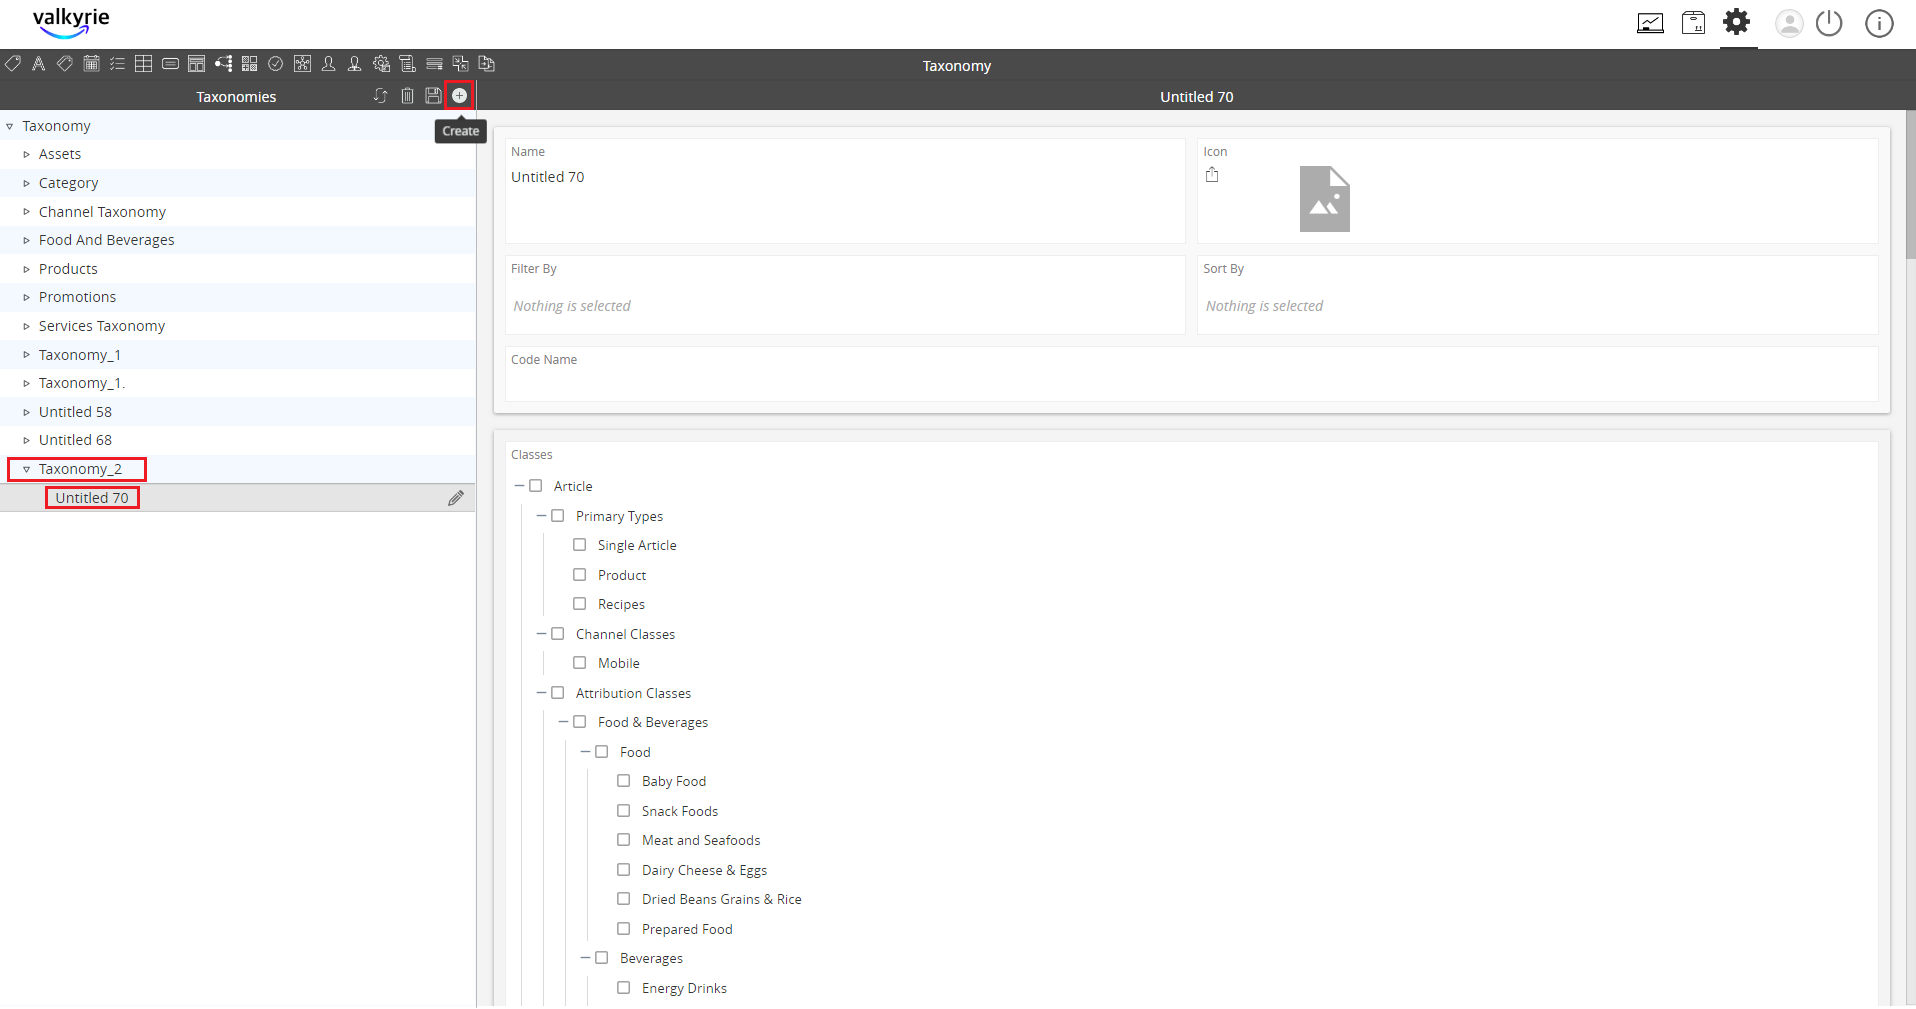Screen dimensions: 1916x1009
Task: Upload an icon using the upload button
Action: pos(1212,175)
